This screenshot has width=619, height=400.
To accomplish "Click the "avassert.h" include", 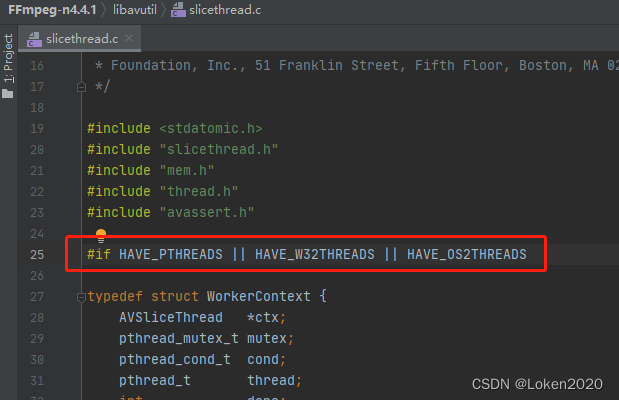I will click(x=207, y=212).
